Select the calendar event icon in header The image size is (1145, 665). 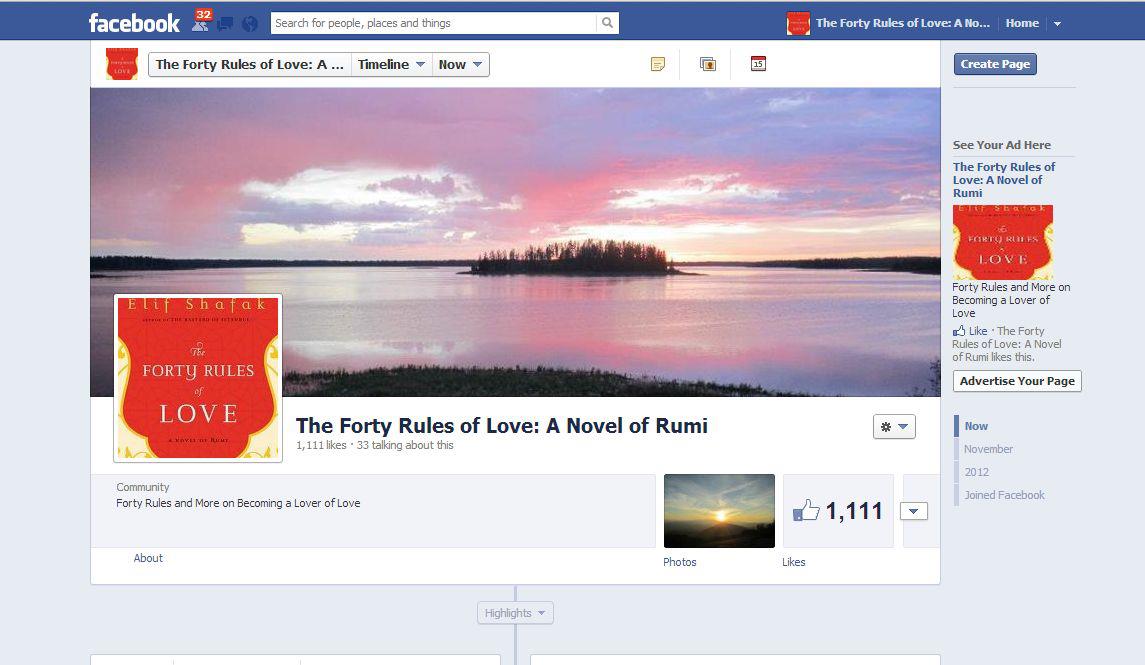758,64
